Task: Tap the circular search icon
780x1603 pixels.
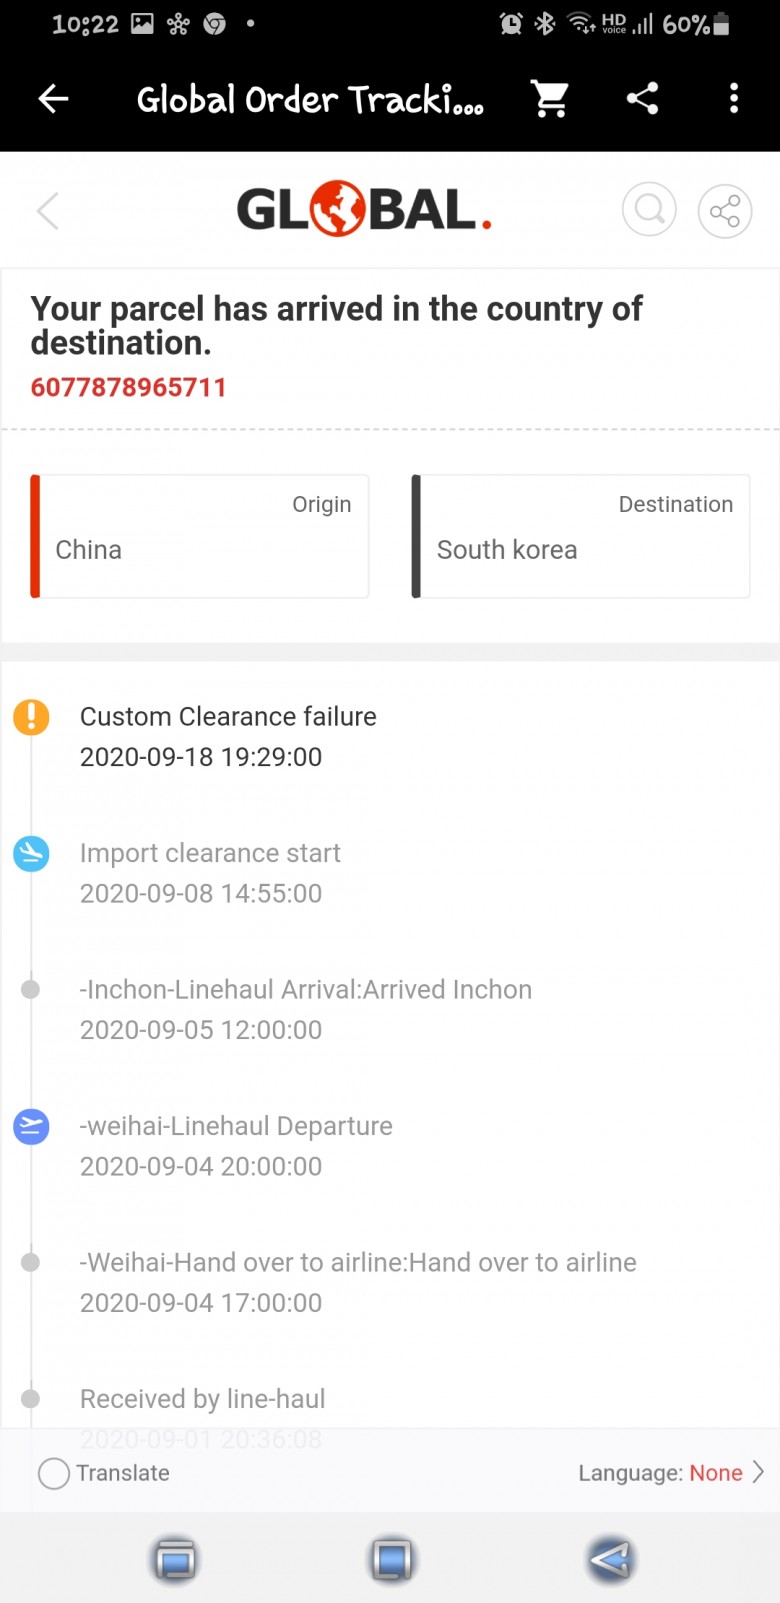Action: pyautogui.click(x=649, y=210)
